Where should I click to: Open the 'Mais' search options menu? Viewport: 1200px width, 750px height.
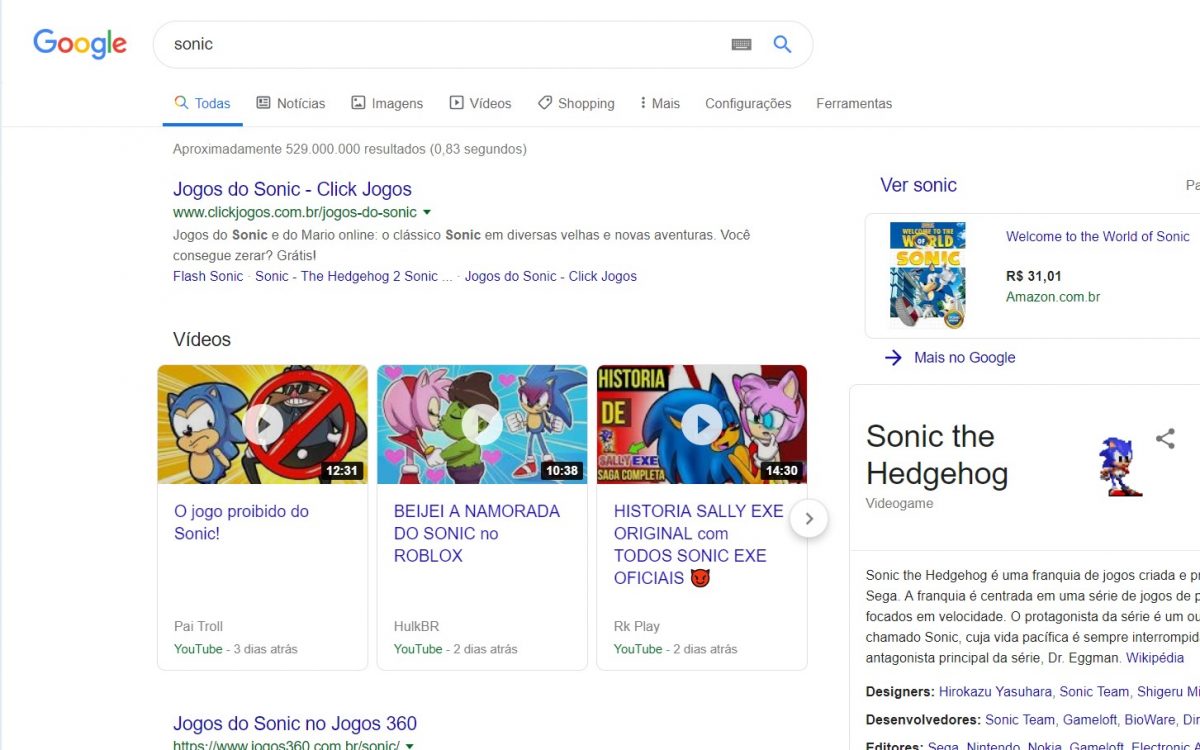[659, 103]
